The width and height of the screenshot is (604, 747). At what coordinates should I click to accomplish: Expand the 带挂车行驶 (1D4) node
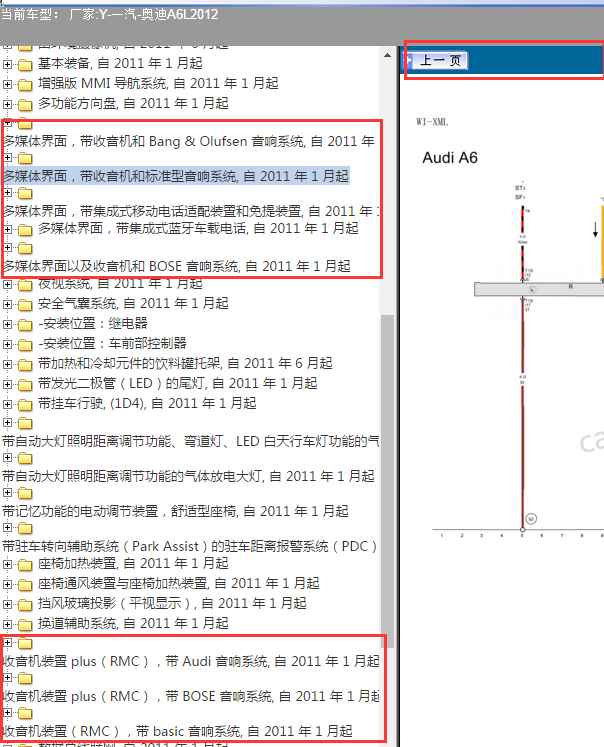[x=7, y=404]
